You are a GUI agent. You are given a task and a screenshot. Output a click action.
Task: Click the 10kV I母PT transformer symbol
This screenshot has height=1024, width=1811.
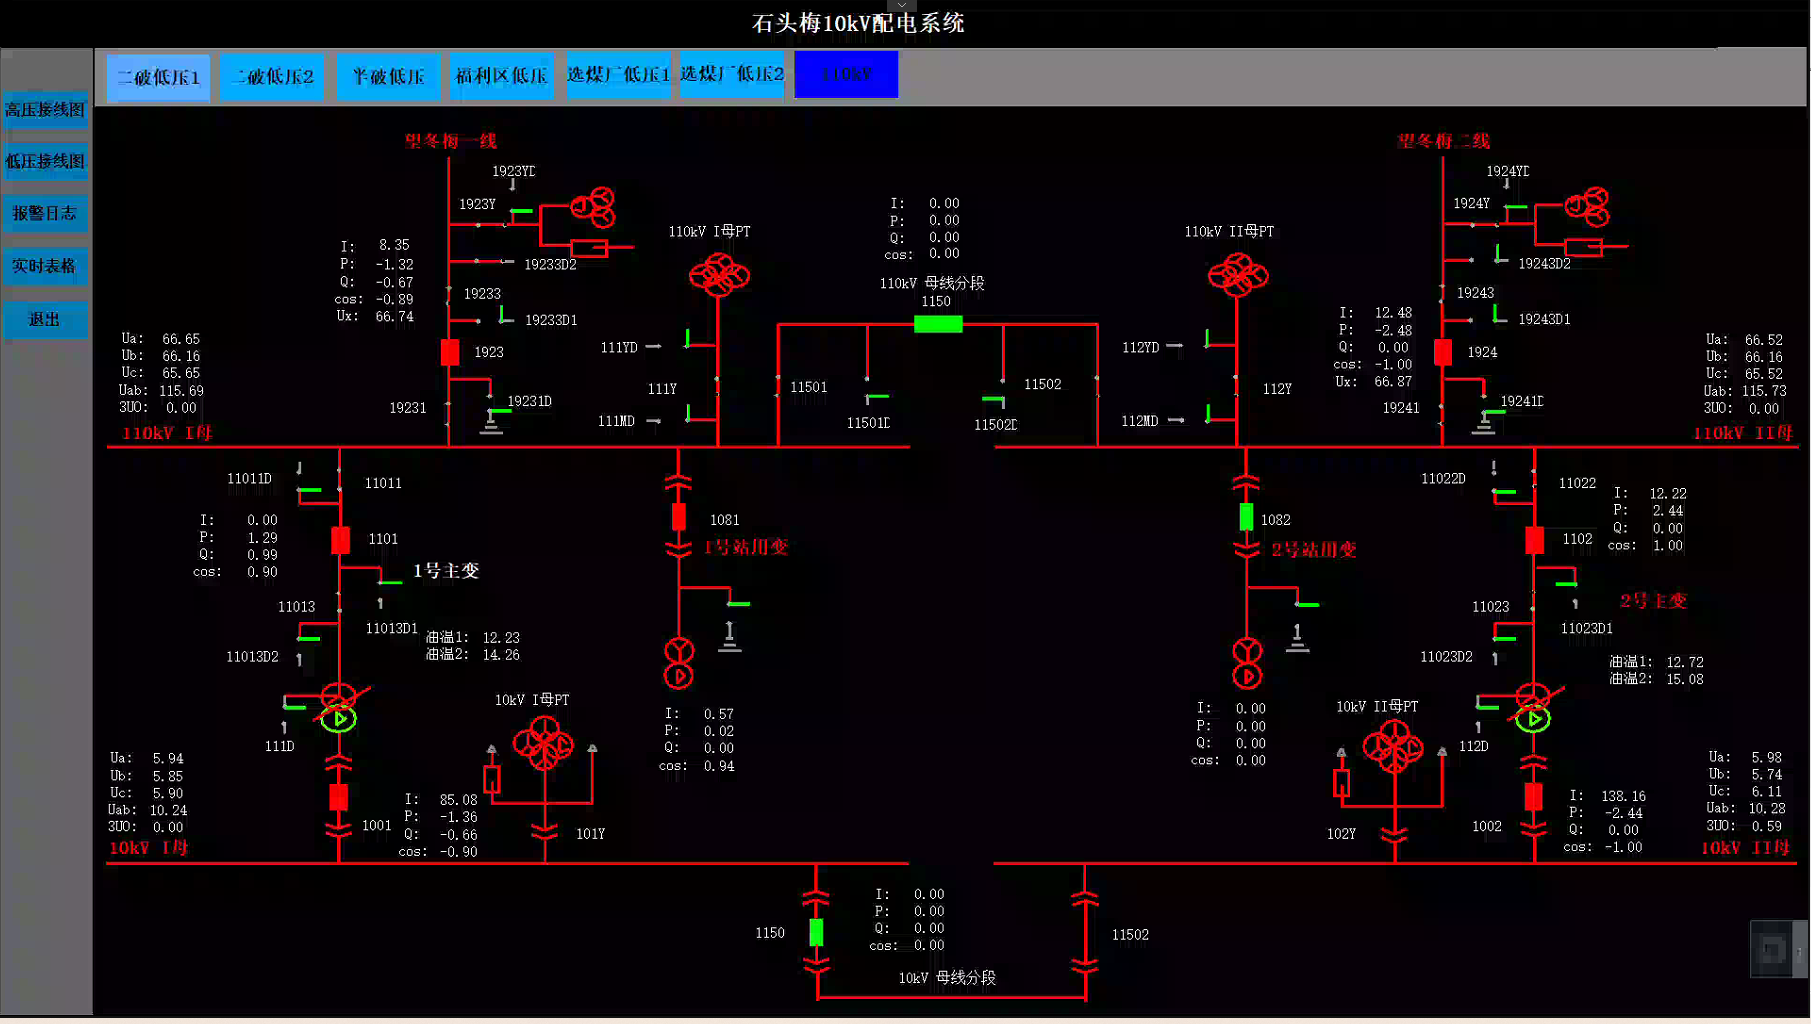(x=543, y=744)
